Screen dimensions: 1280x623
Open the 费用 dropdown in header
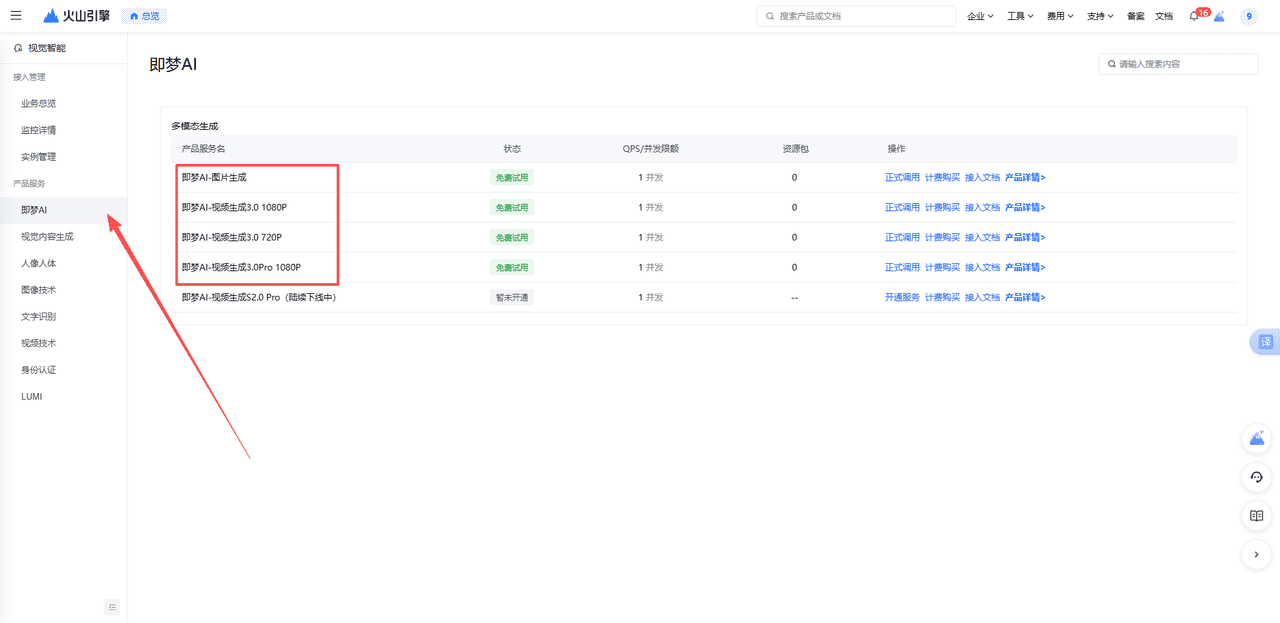[1059, 16]
